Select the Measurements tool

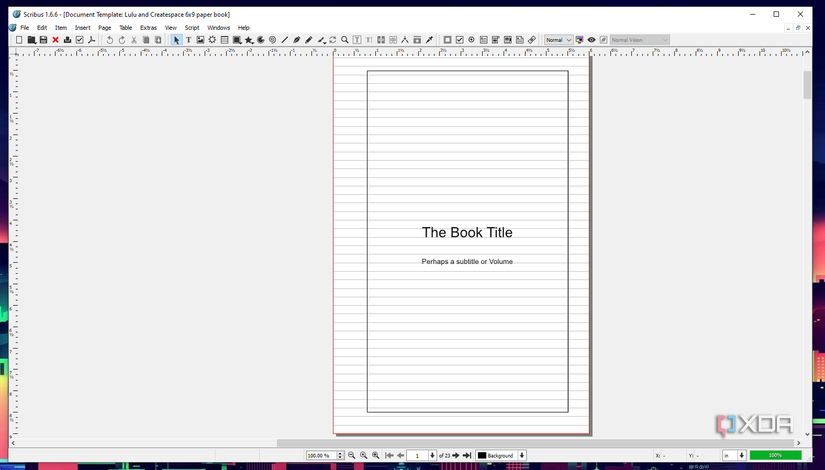pos(405,40)
